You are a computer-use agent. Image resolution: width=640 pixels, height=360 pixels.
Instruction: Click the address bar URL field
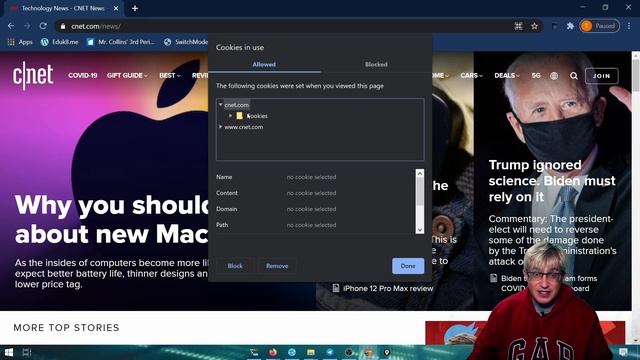pos(286,26)
